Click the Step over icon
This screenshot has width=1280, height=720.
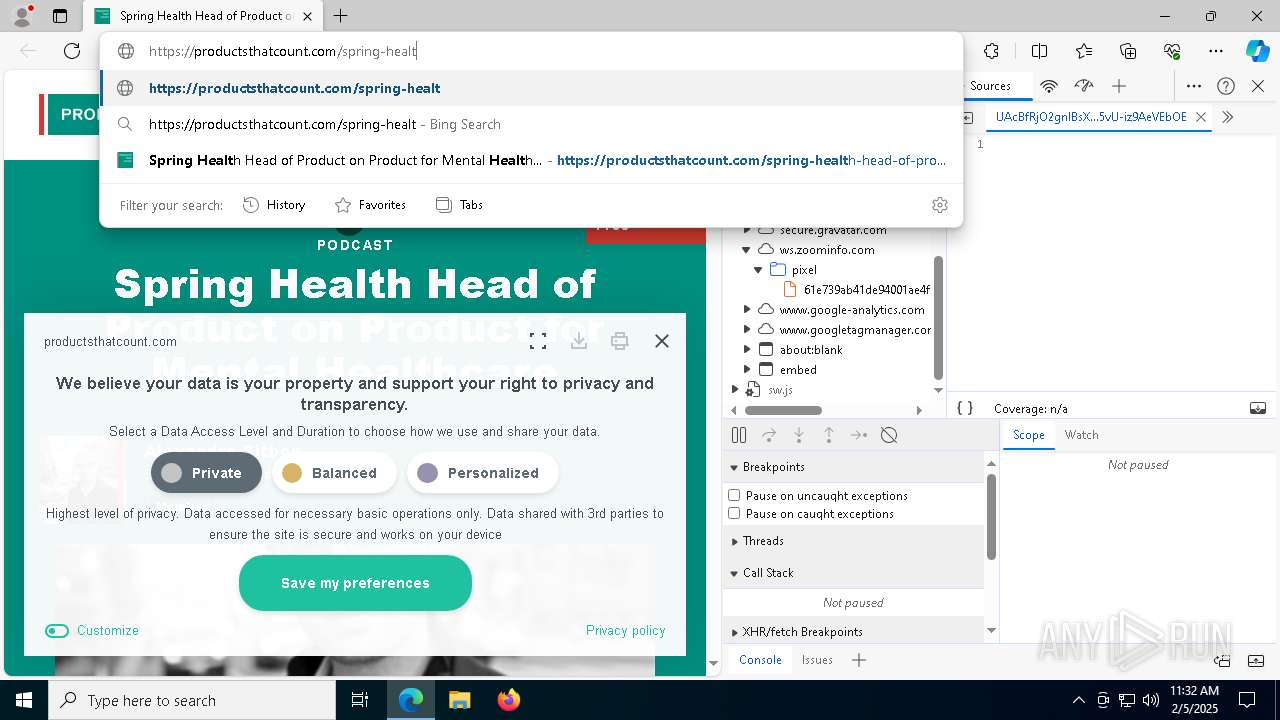(769, 435)
